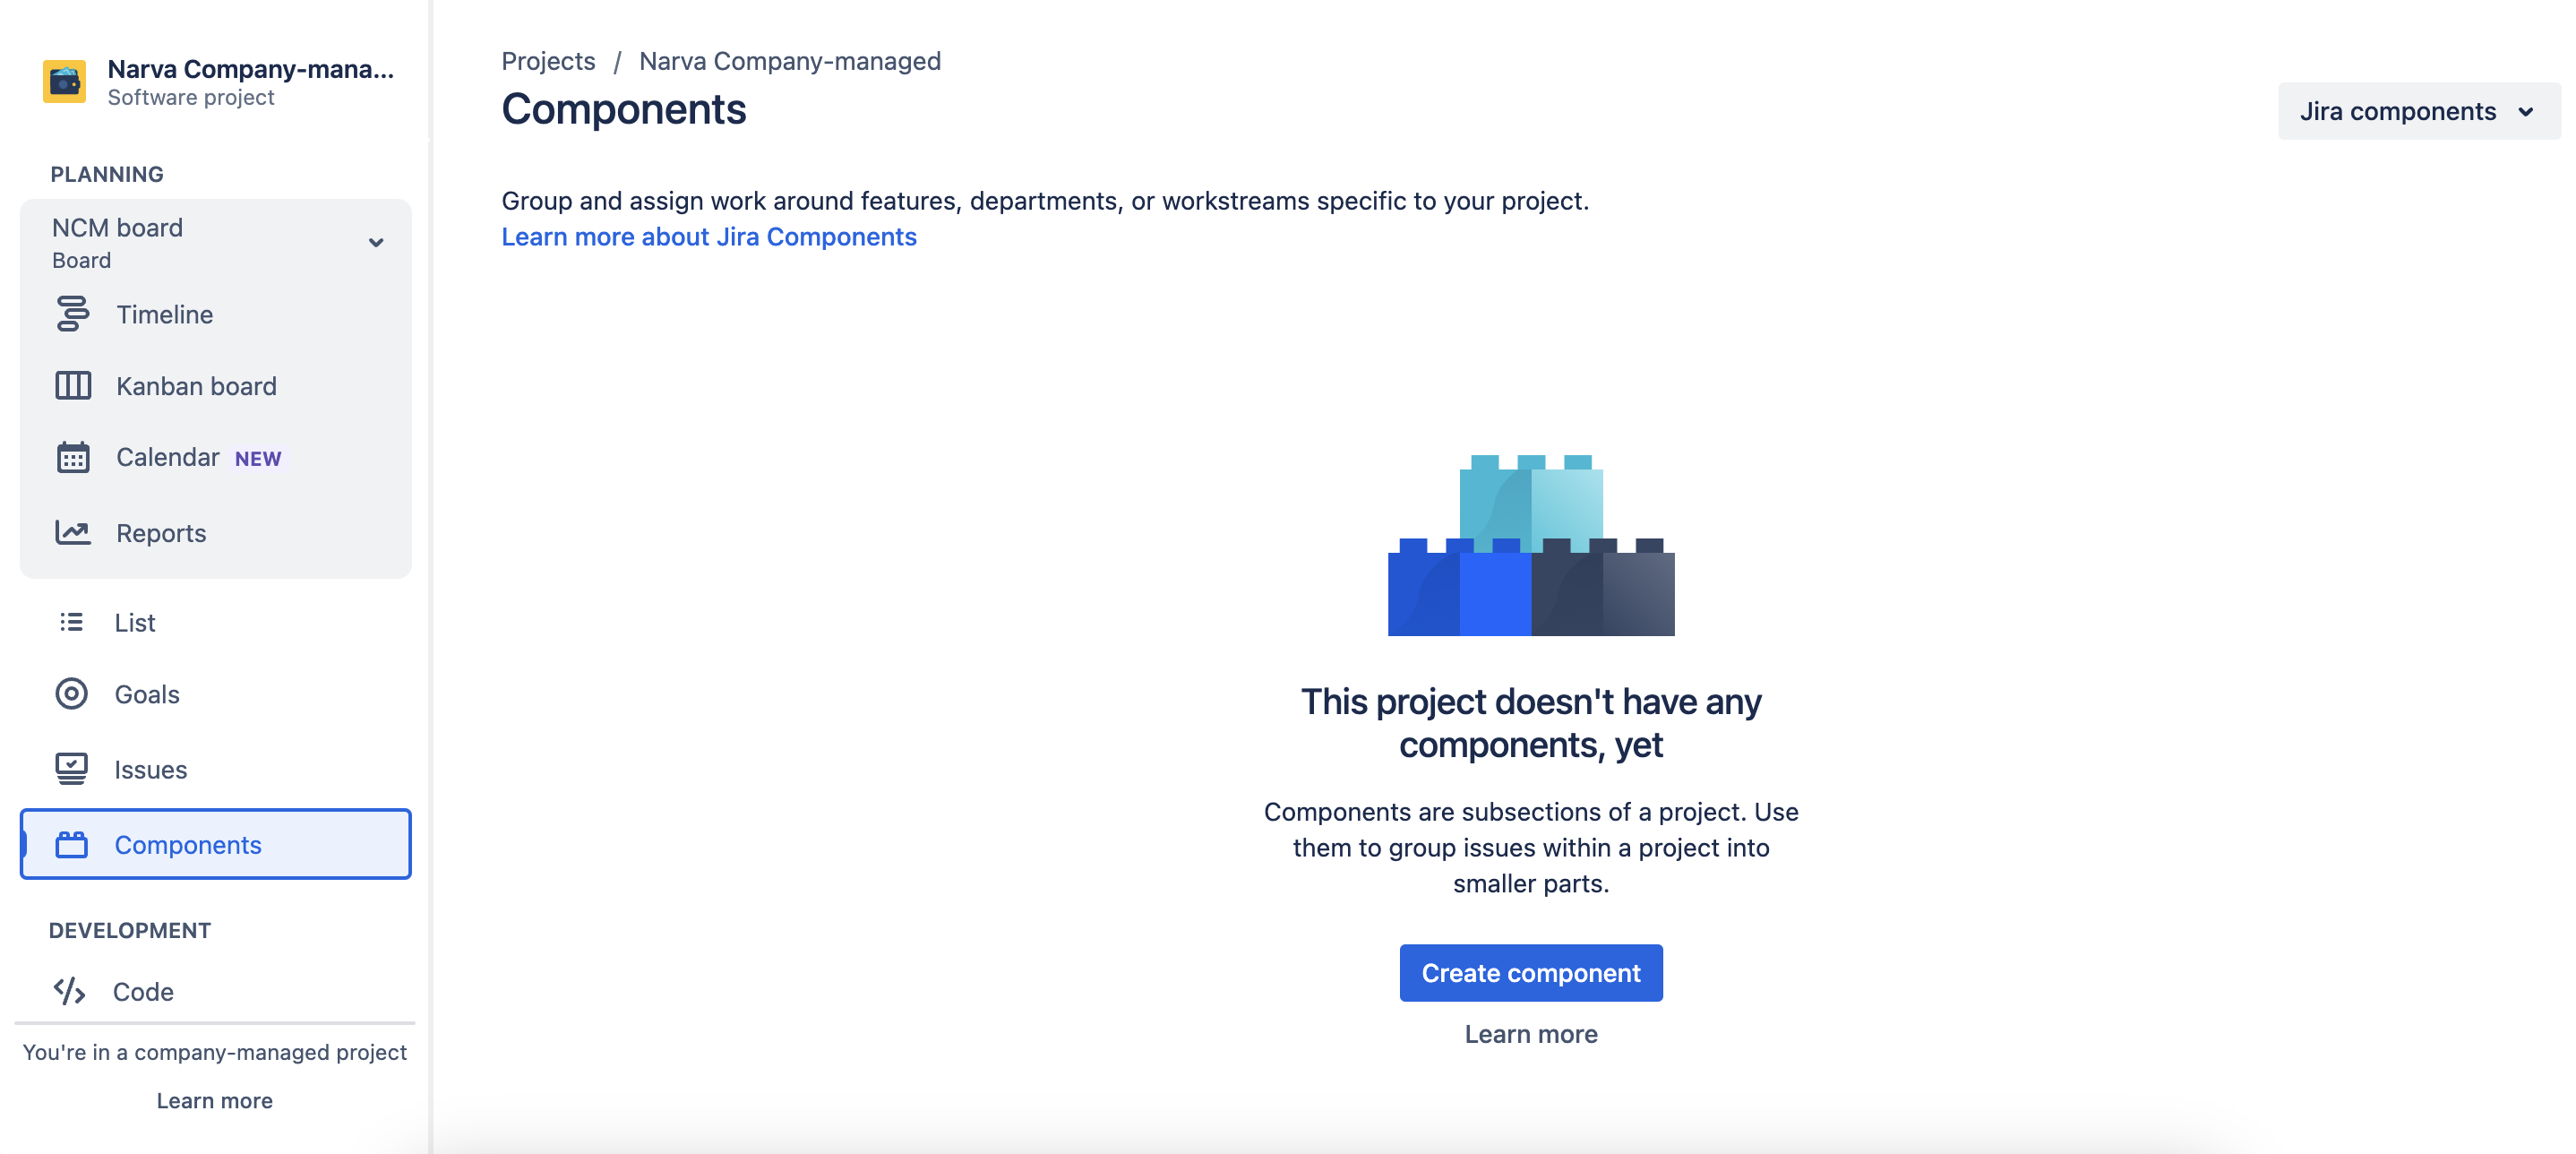Click the List view icon
2576x1154 pixels.
(x=71, y=622)
